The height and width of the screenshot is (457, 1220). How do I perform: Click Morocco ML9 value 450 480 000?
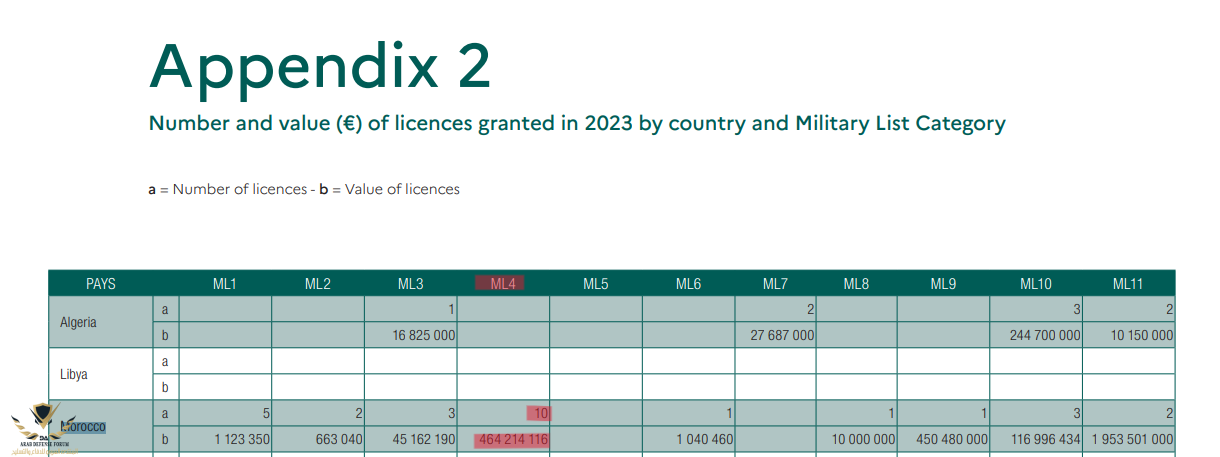pos(952,439)
